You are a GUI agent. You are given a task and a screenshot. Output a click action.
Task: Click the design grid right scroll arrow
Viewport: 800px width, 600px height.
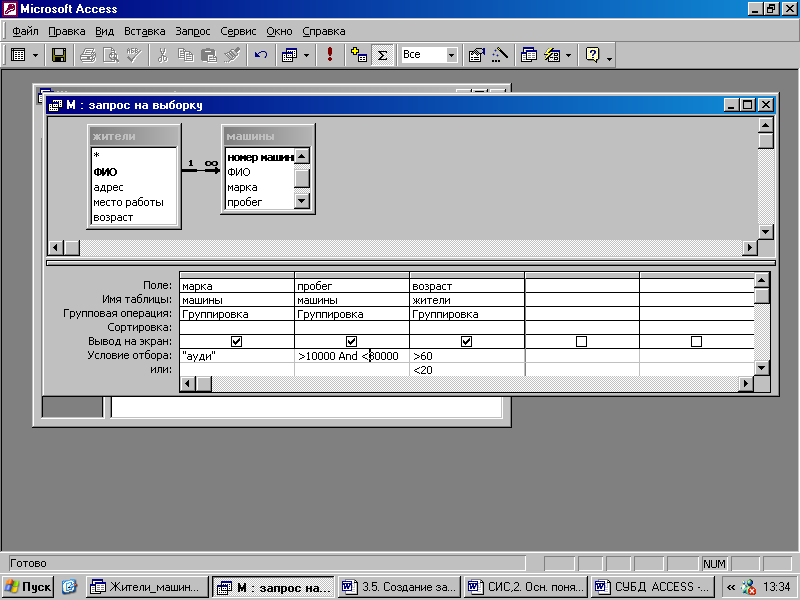point(746,383)
